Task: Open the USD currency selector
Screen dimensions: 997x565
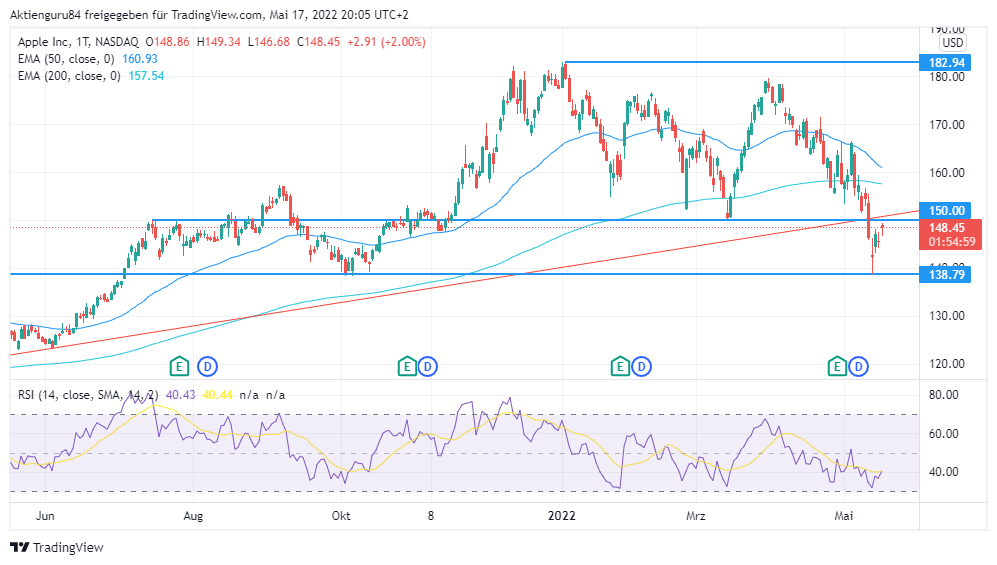Action: 952,43
